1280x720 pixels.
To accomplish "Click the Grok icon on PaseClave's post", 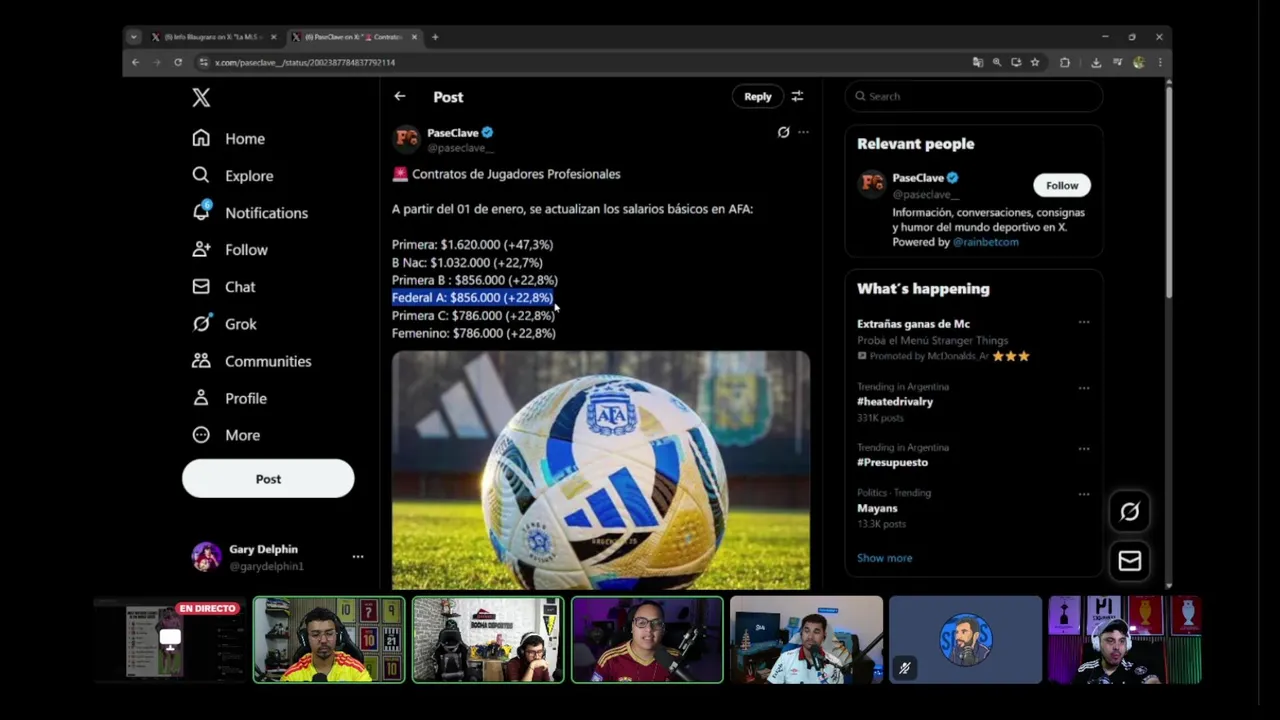I will pyautogui.click(x=783, y=132).
